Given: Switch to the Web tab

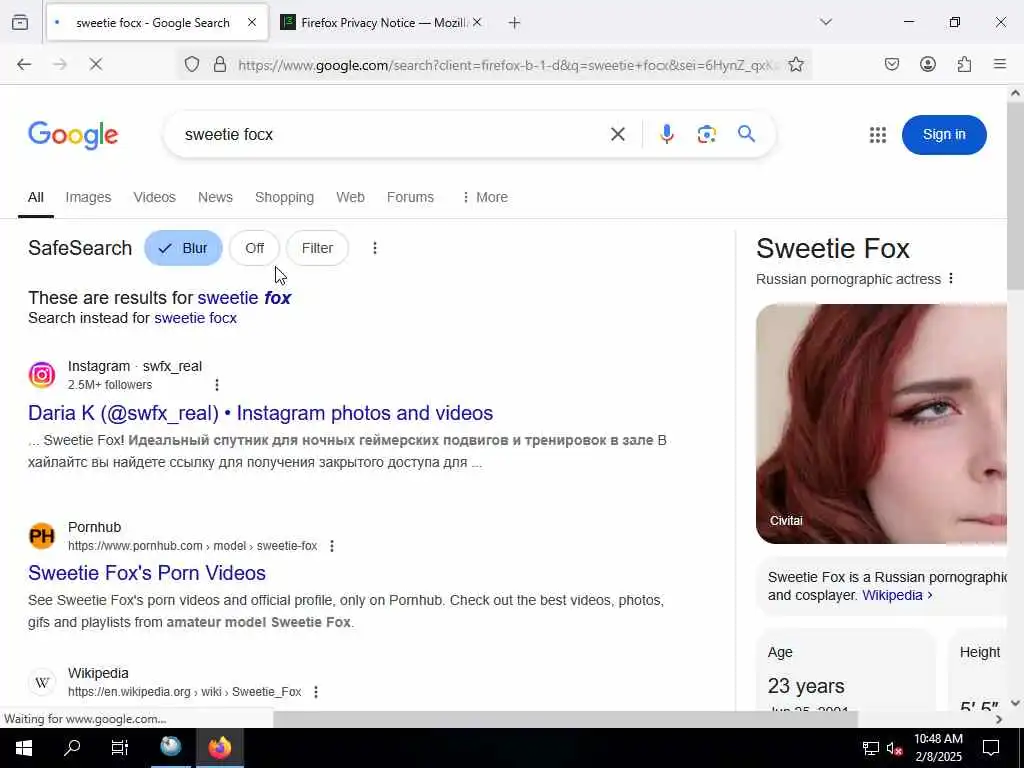Looking at the screenshot, I should click(351, 197).
